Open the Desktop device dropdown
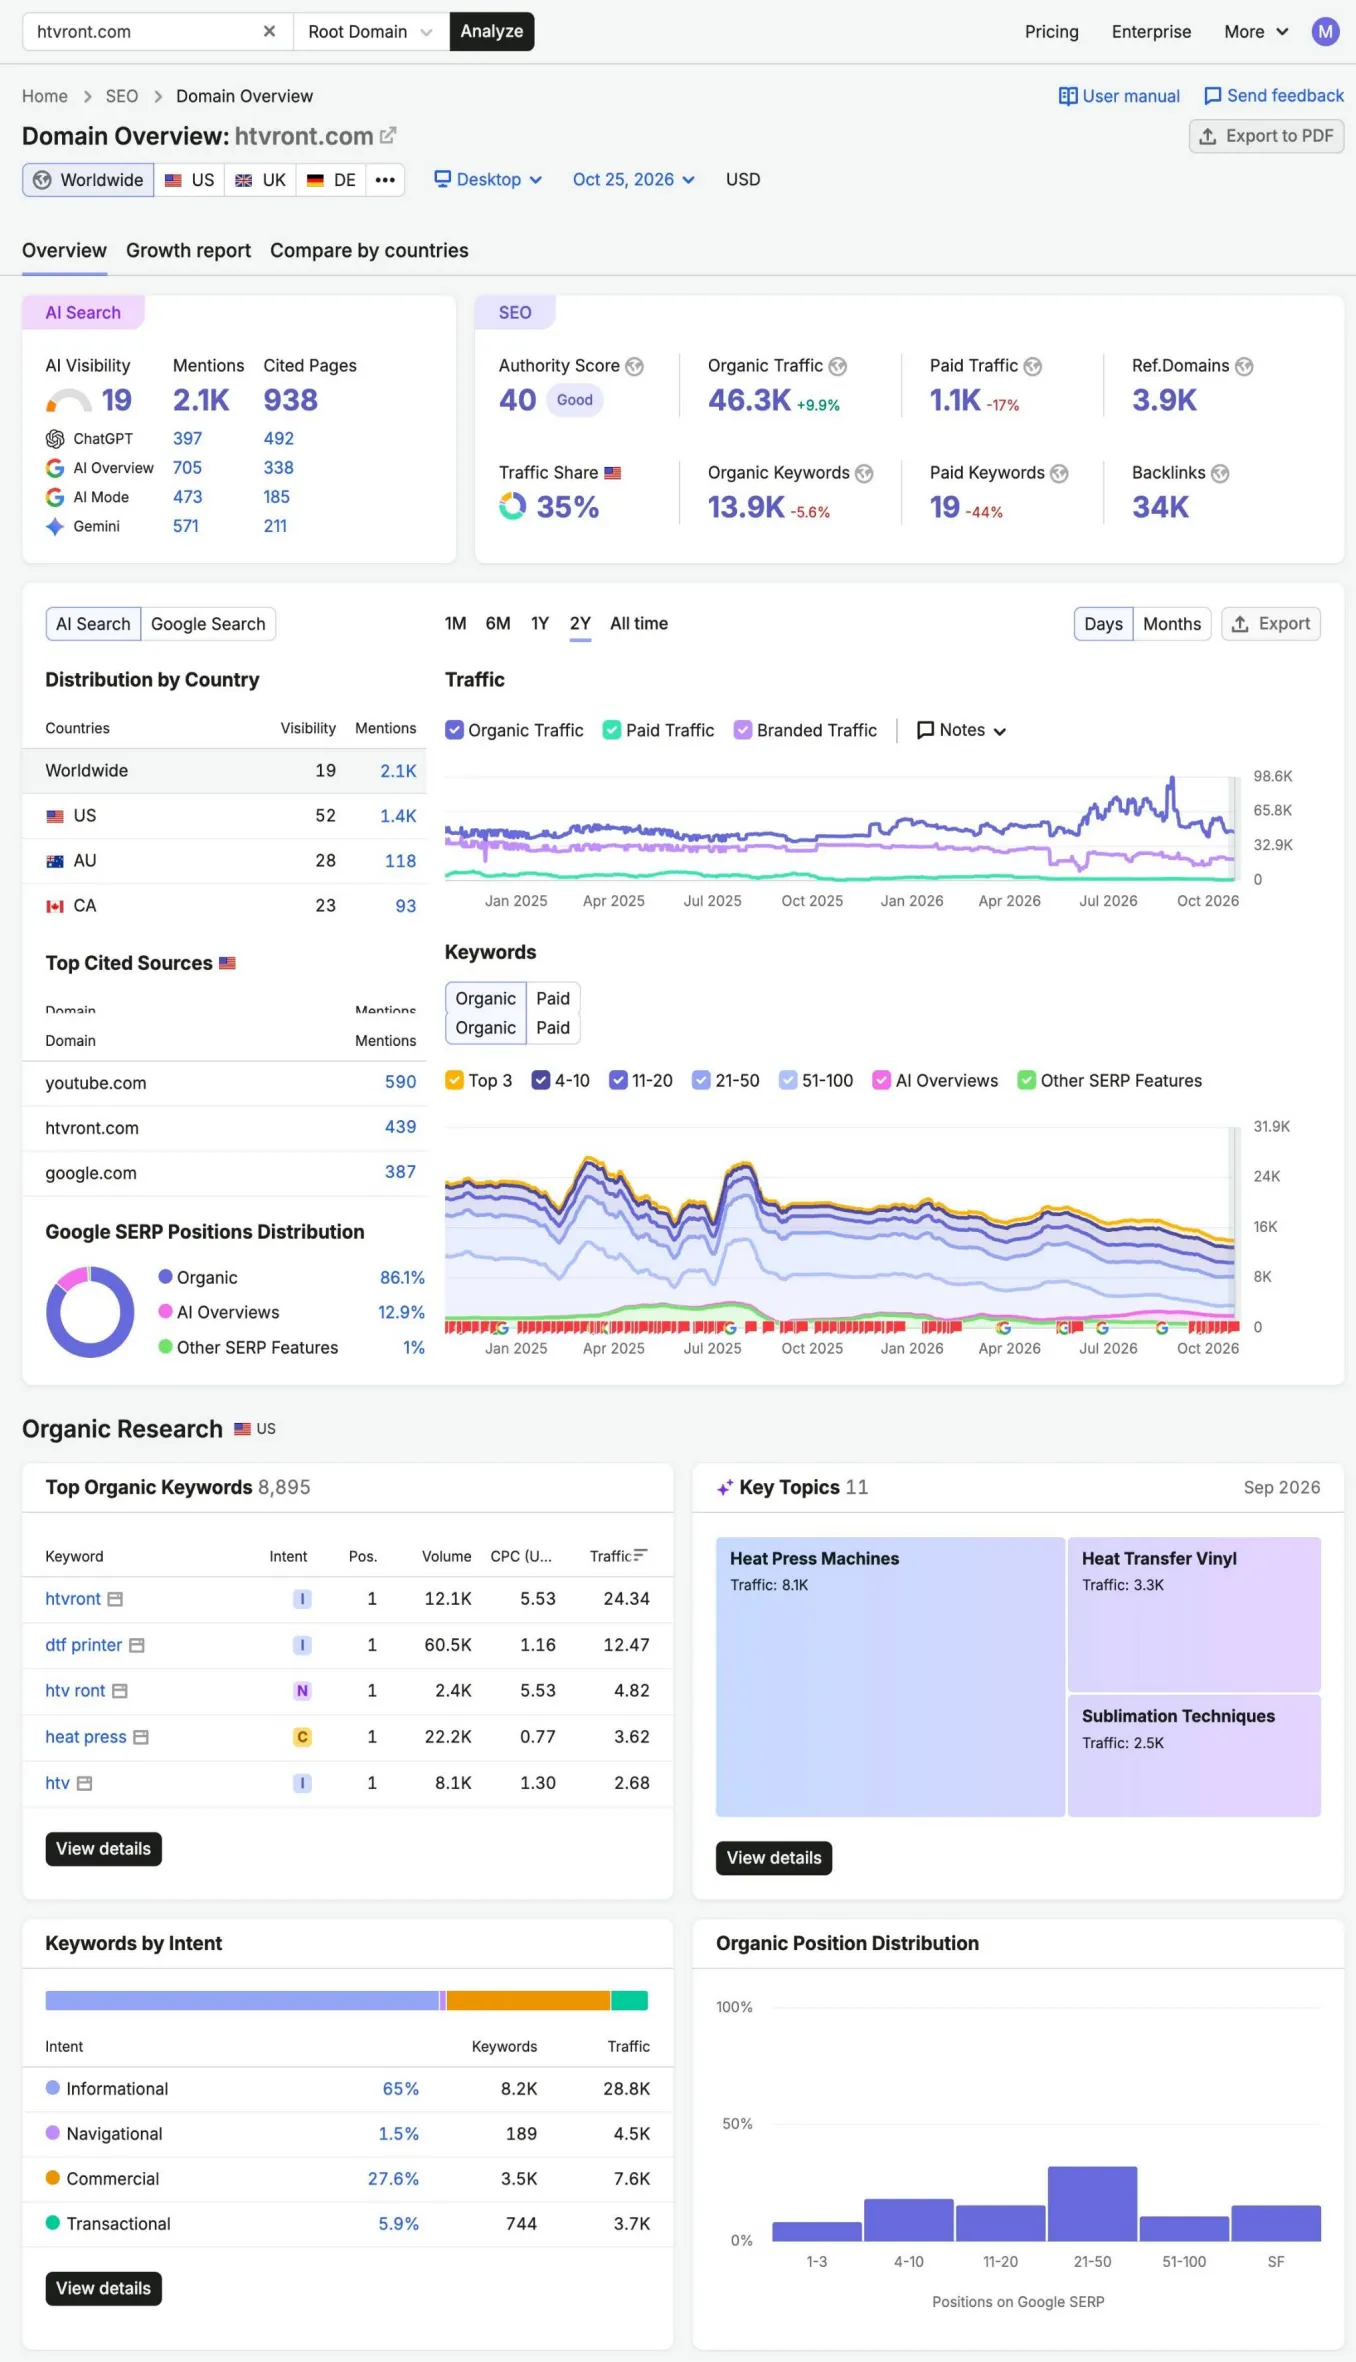 488,180
